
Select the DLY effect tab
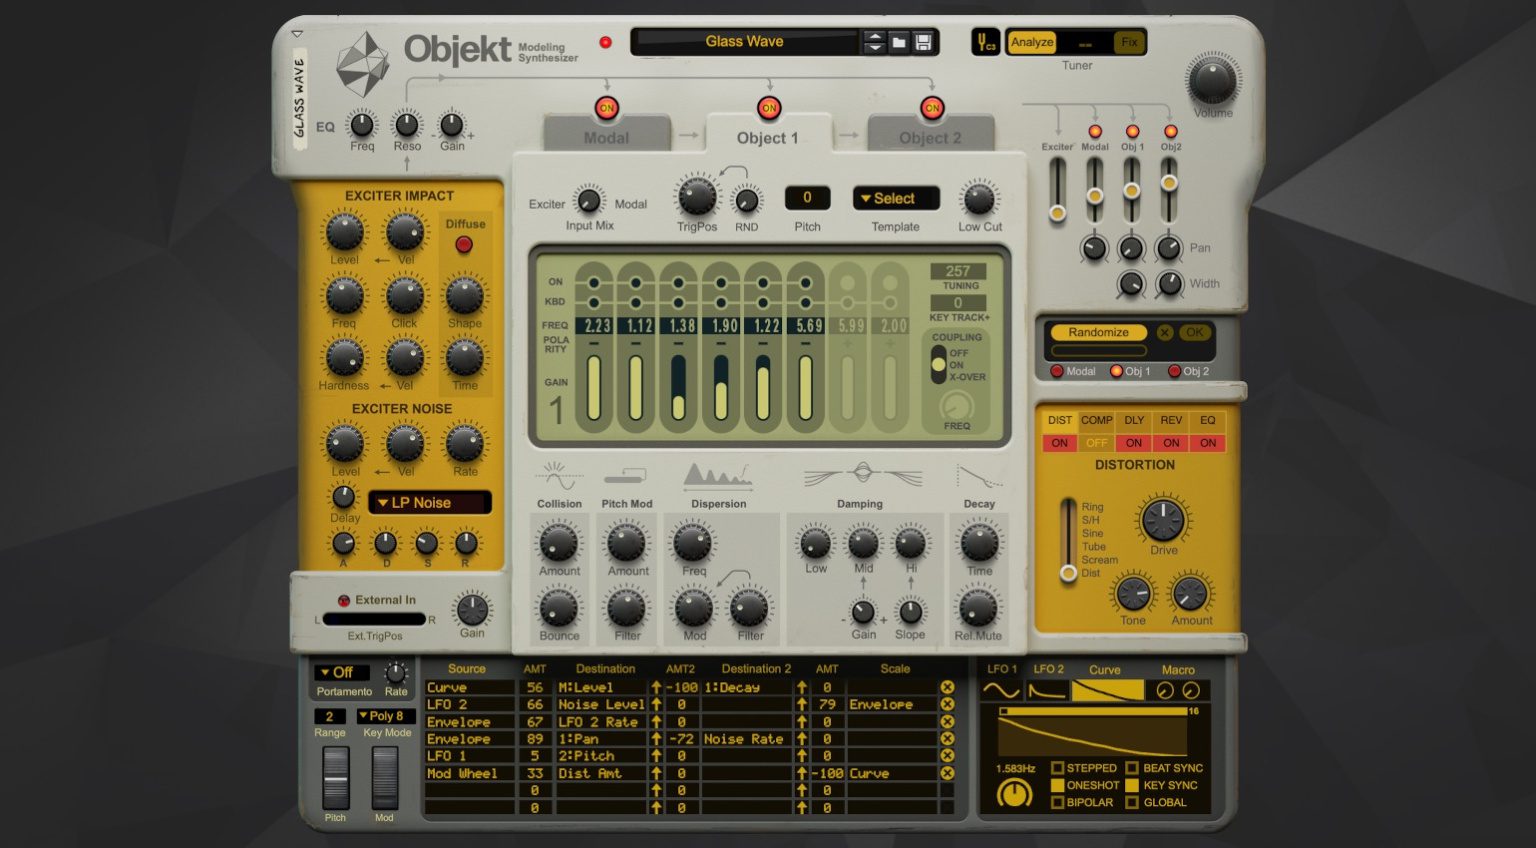pyautogui.click(x=1133, y=420)
